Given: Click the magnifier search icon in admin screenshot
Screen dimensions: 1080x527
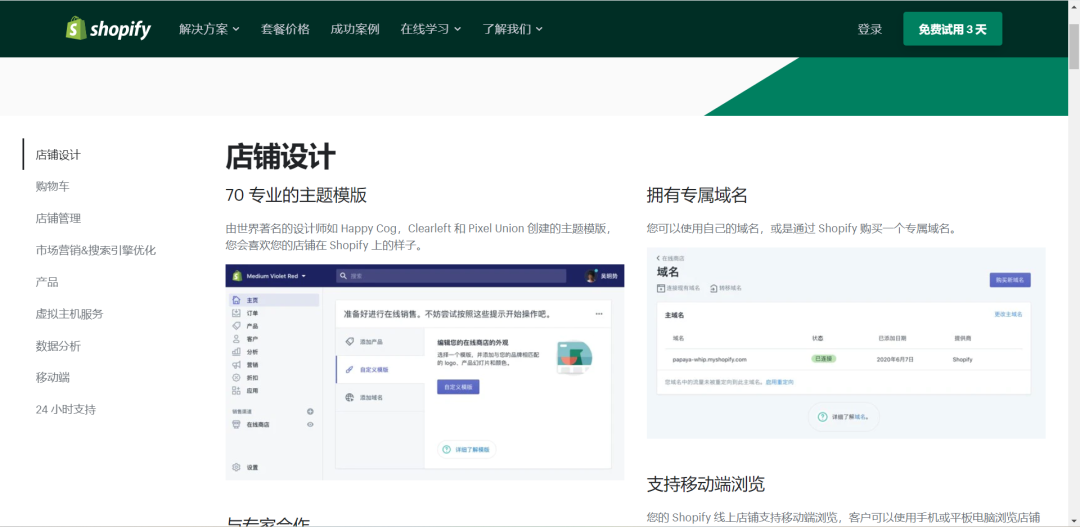Looking at the screenshot, I should pyautogui.click(x=343, y=276).
